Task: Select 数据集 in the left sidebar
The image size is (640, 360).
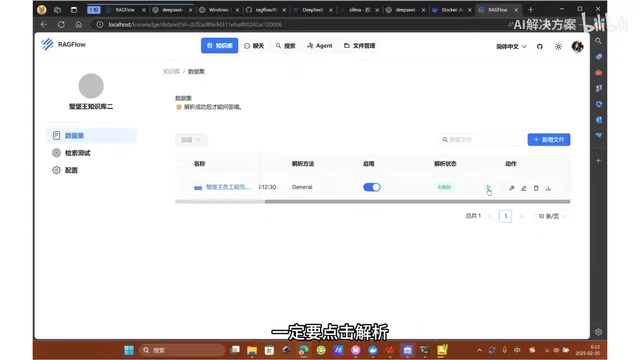Action: click(x=91, y=136)
